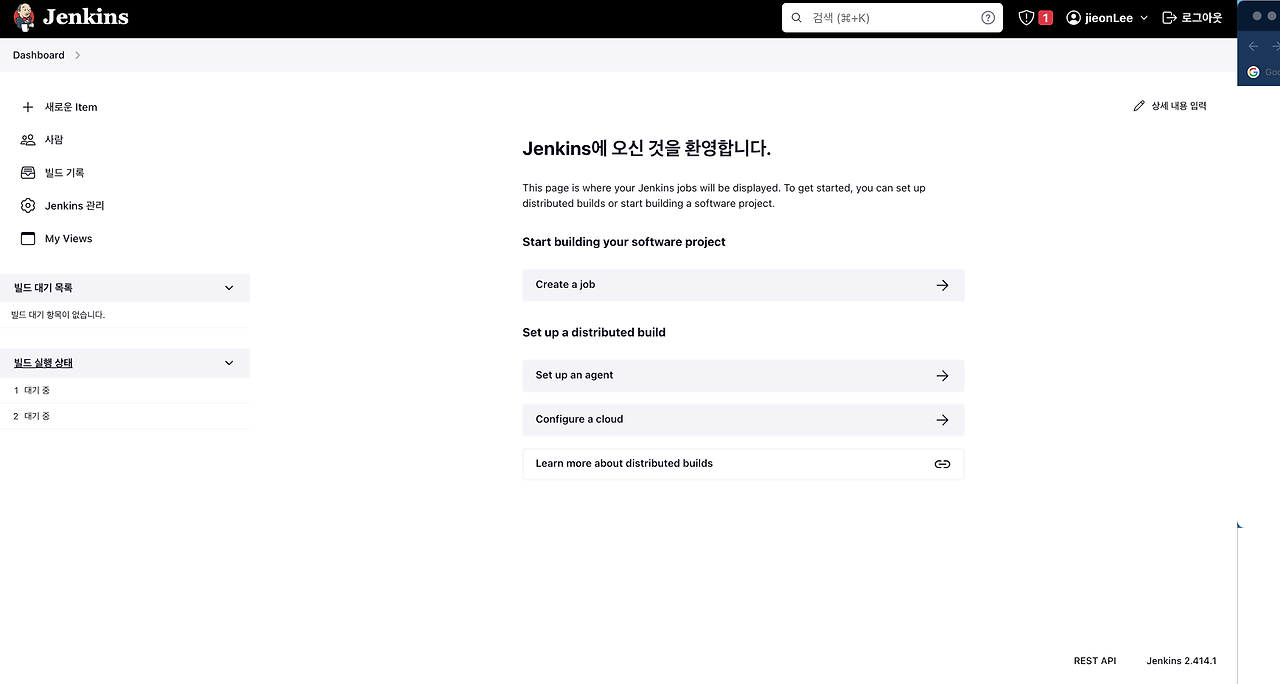The width and height of the screenshot is (1280, 684).
Task: Click the magnifier icon in search box
Action: 796,18
